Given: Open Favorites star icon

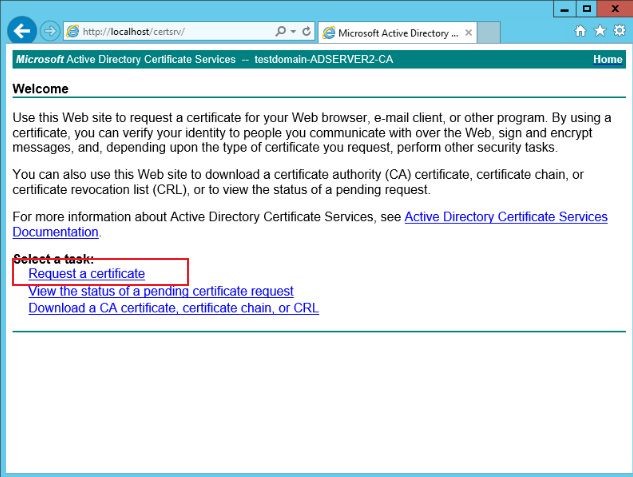Looking at the screenshot, I should tap(600, 31).
